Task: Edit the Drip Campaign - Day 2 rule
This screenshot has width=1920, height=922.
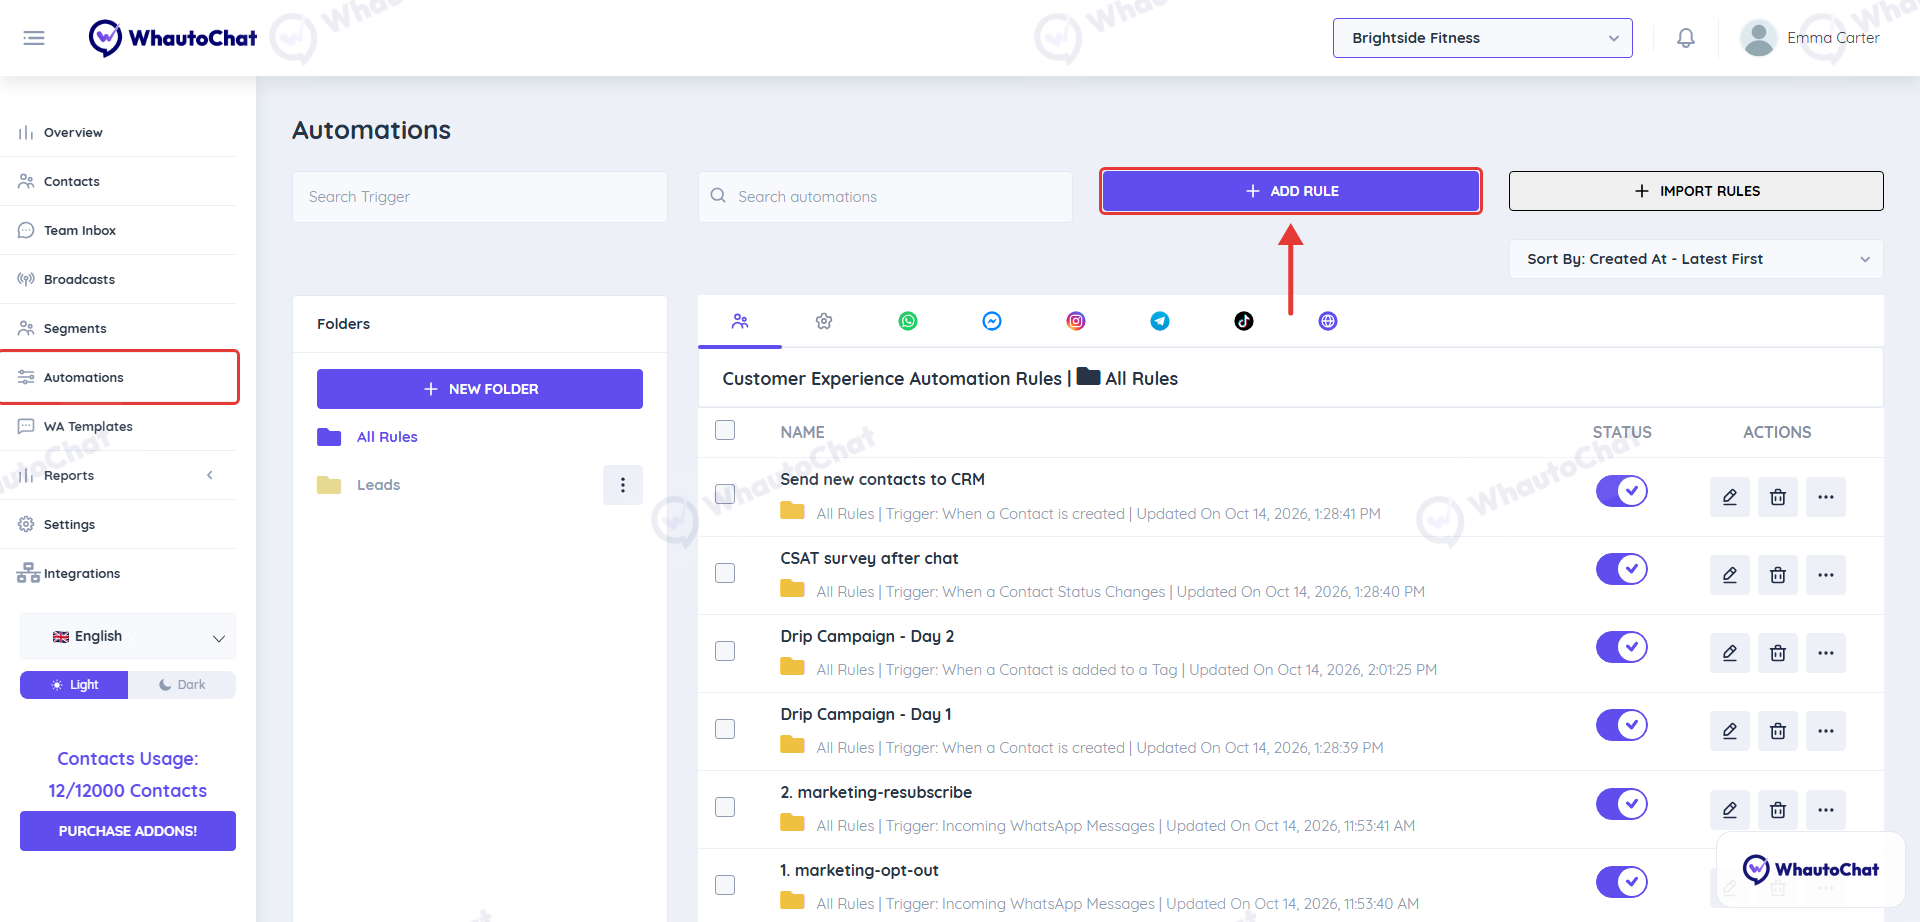Action: point(1730,653)
